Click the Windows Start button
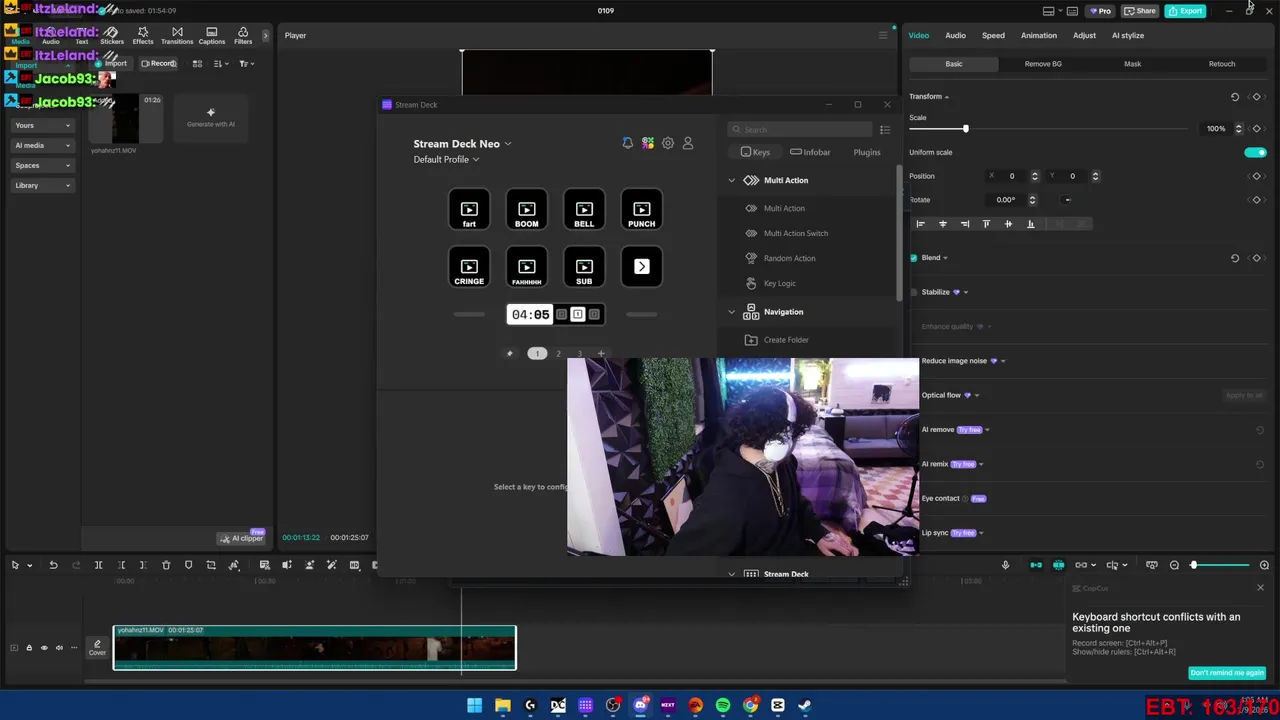This screenshot has width=1280, height=720. [x=475, y=705]
